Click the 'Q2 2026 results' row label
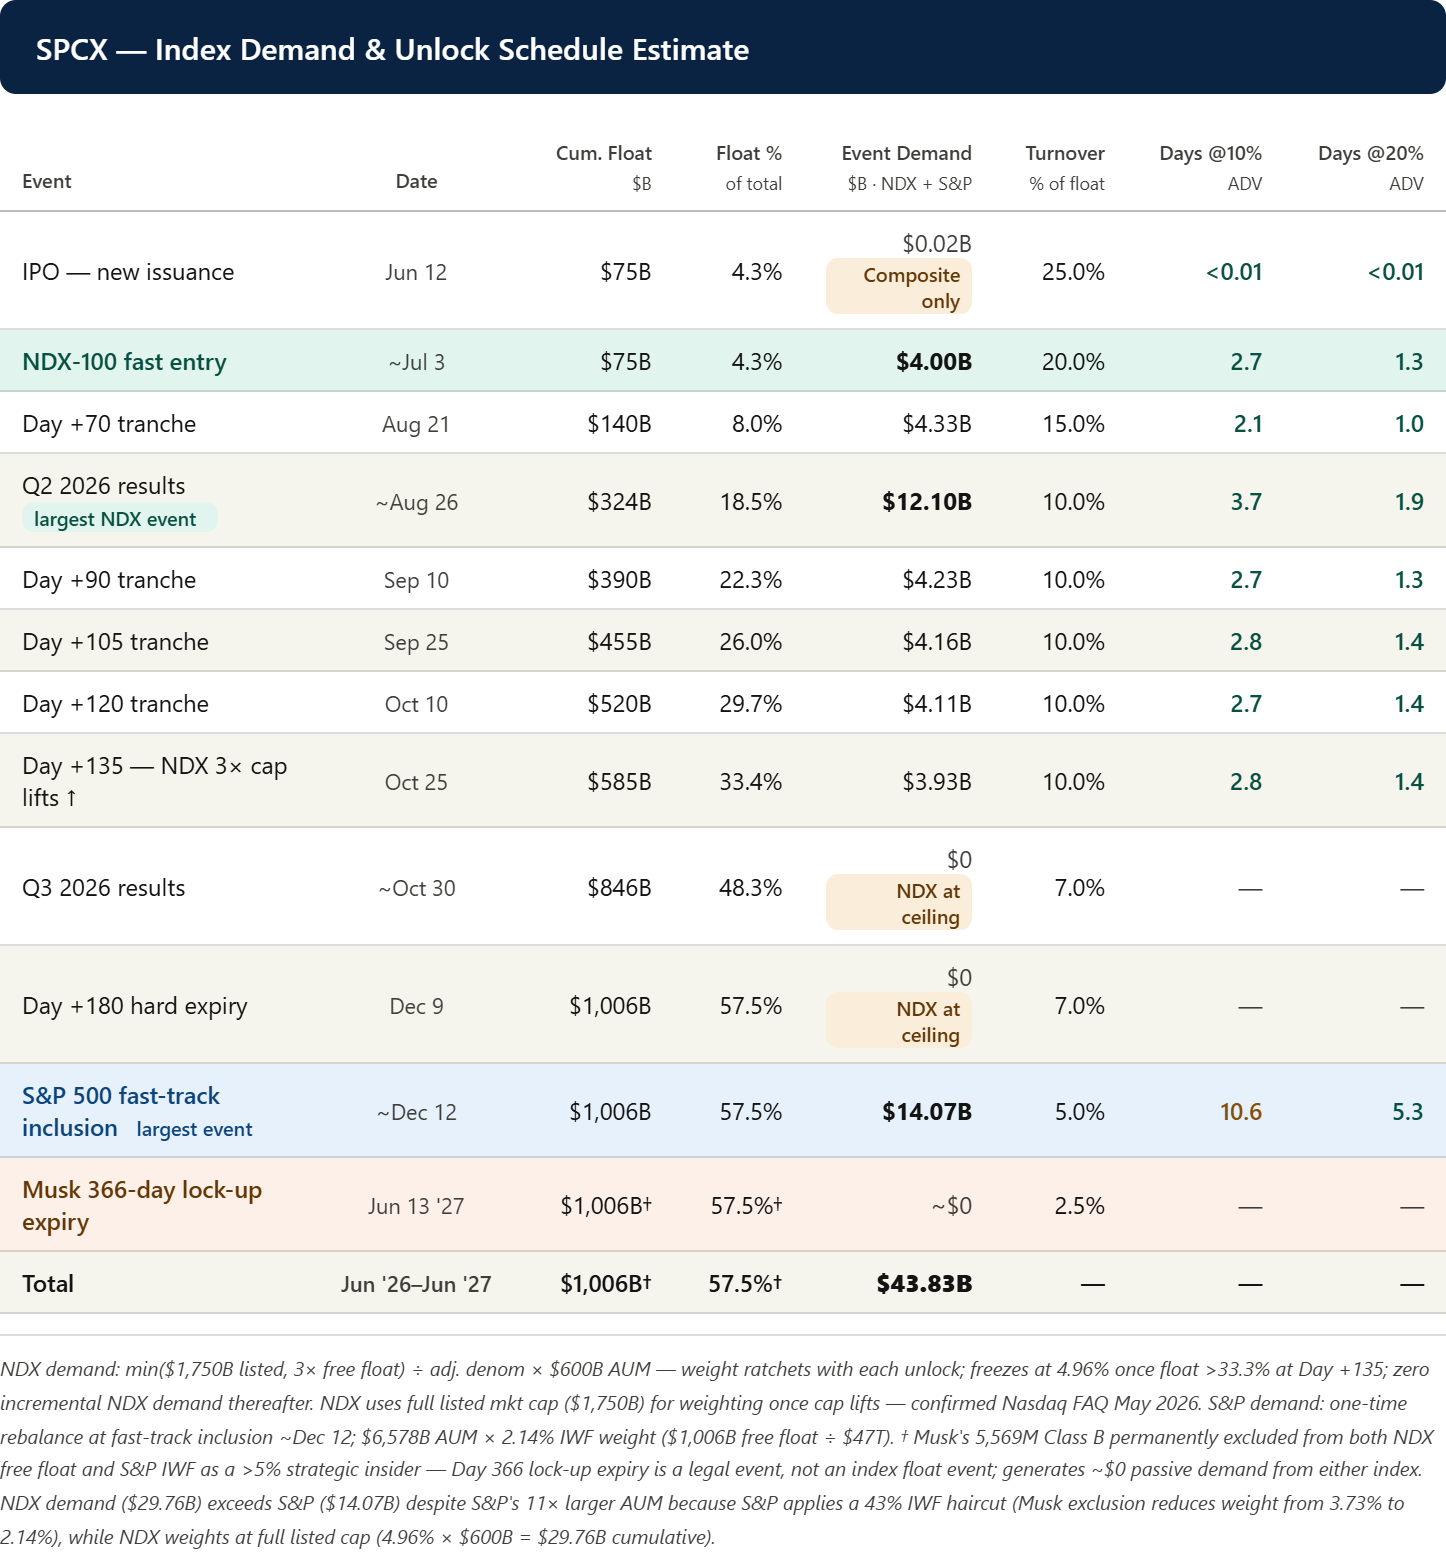1446x1558 pixels. tap(104, 486)
